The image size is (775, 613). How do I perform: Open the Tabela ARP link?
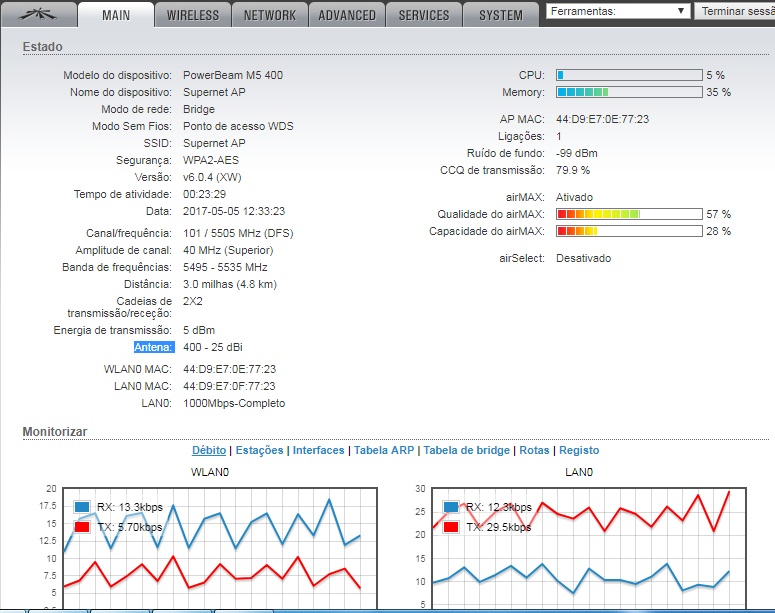384,450
